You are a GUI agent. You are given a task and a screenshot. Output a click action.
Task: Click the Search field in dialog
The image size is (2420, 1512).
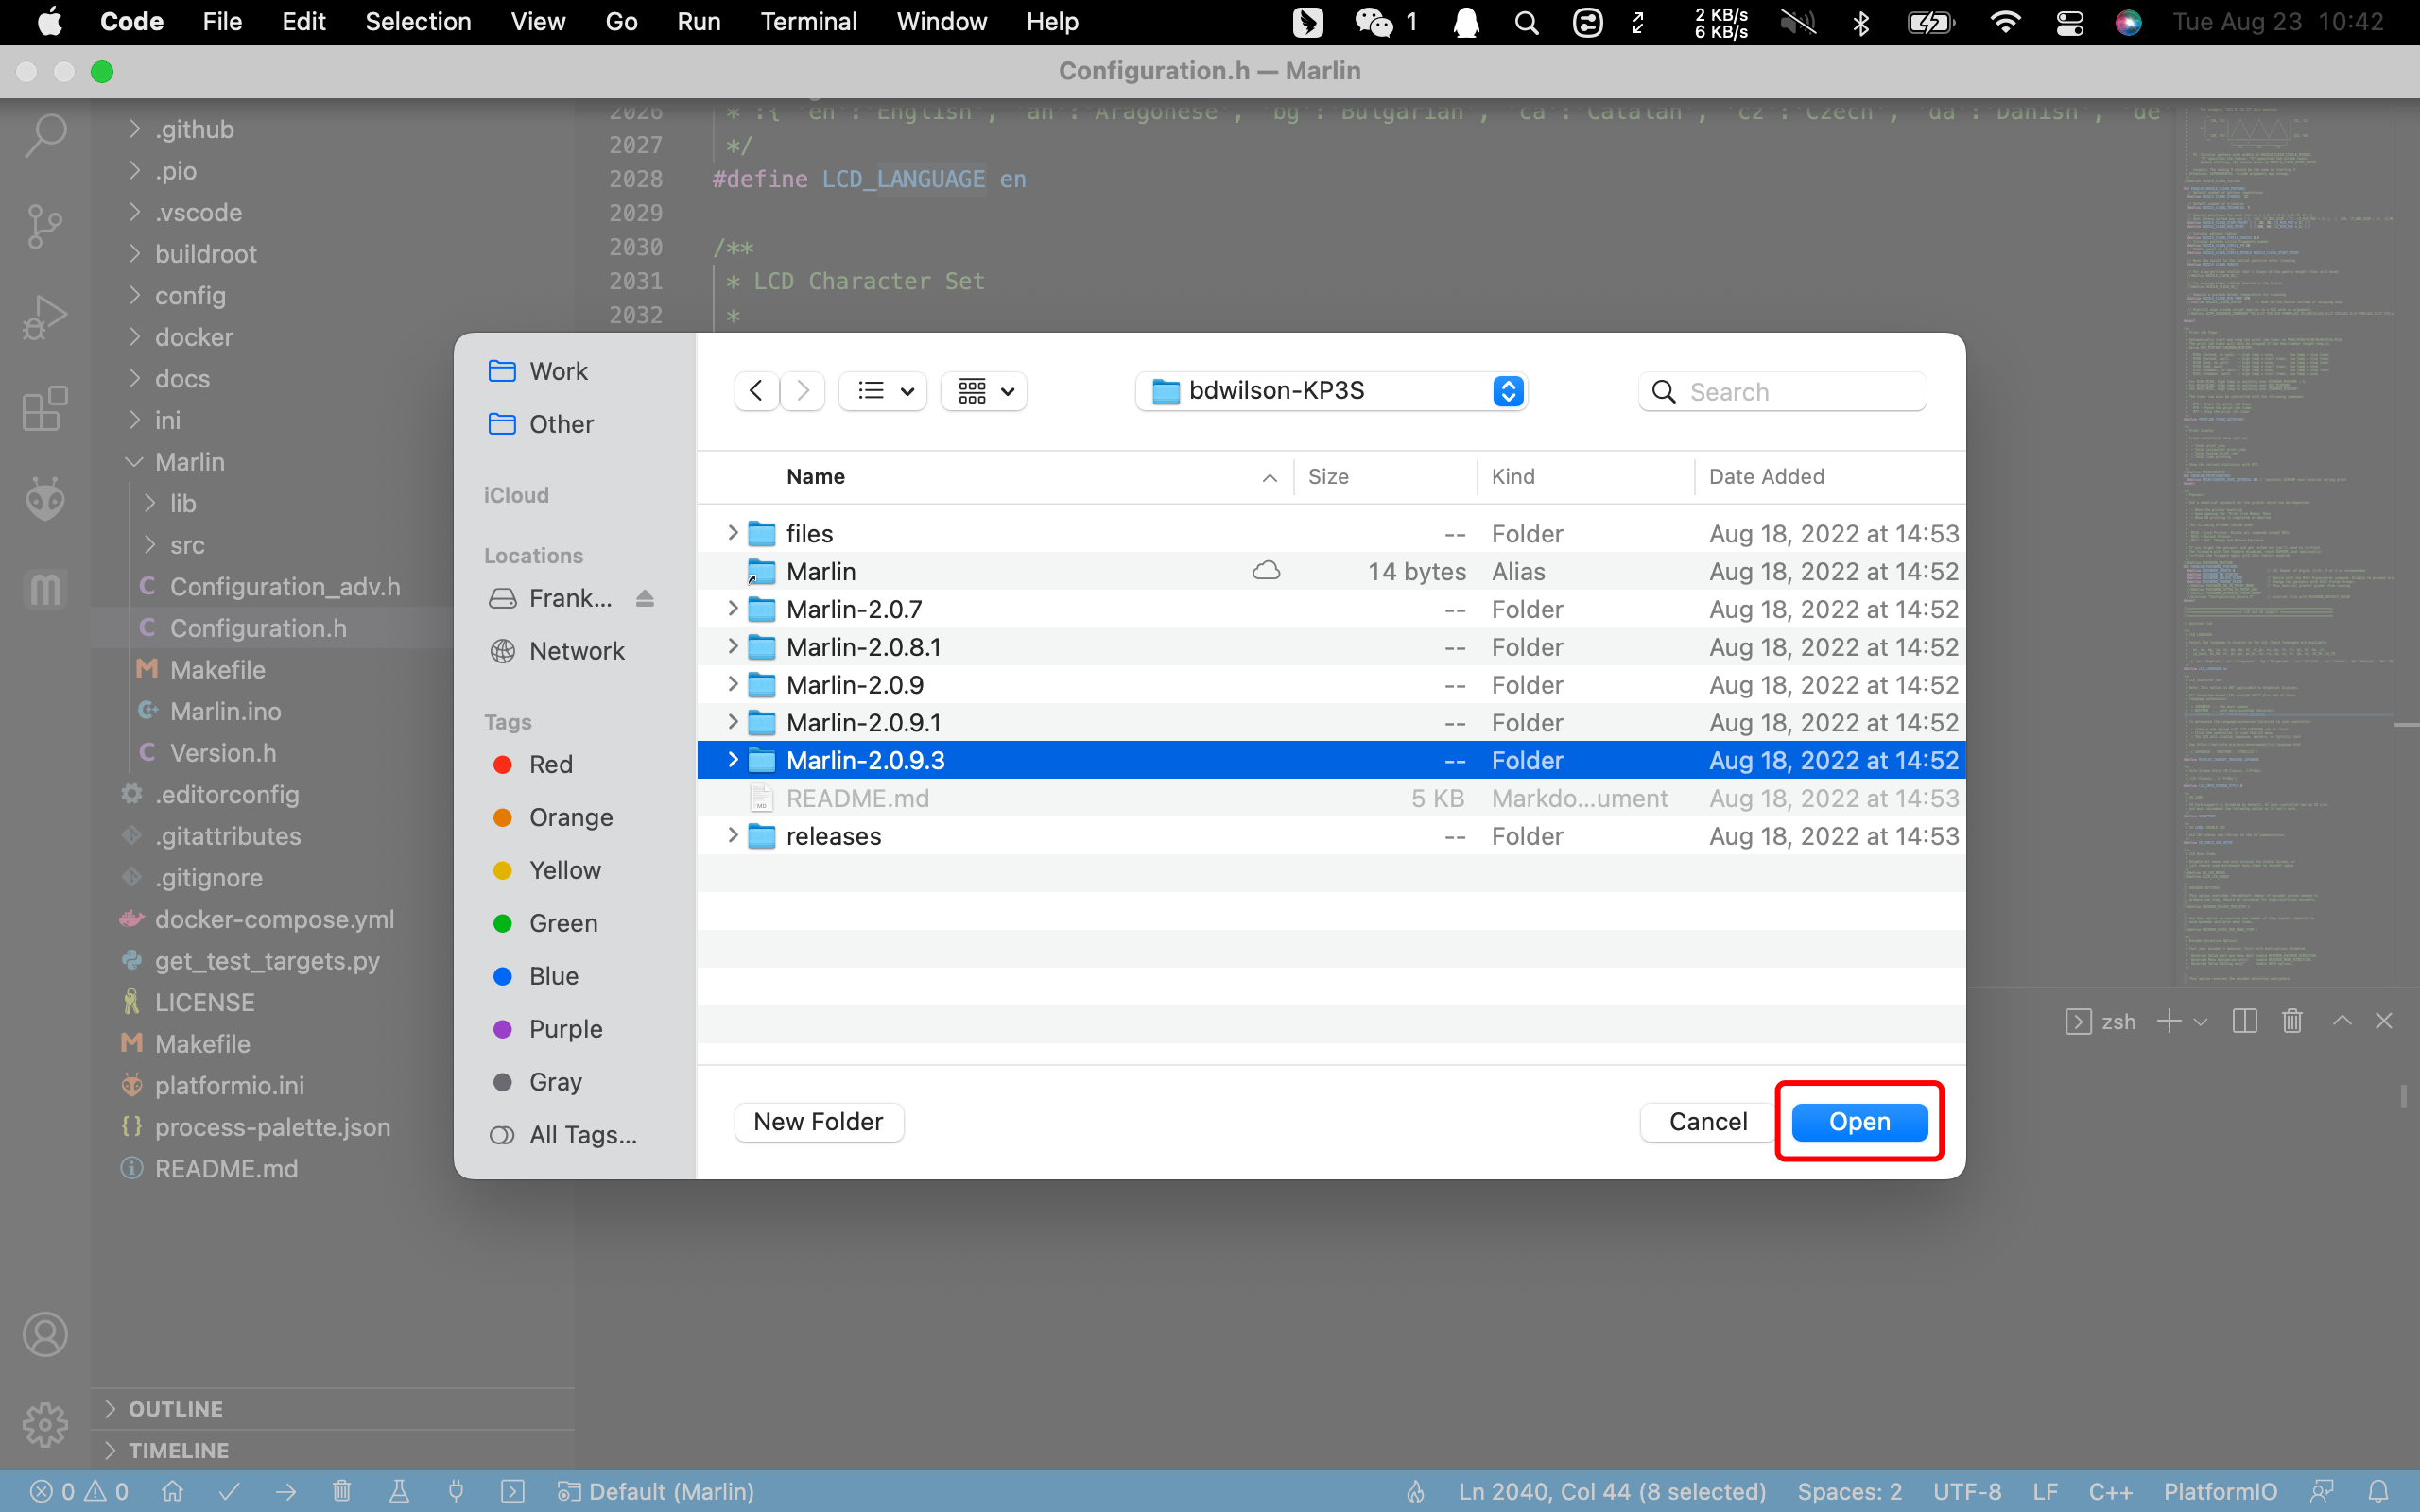(1783, 391)
